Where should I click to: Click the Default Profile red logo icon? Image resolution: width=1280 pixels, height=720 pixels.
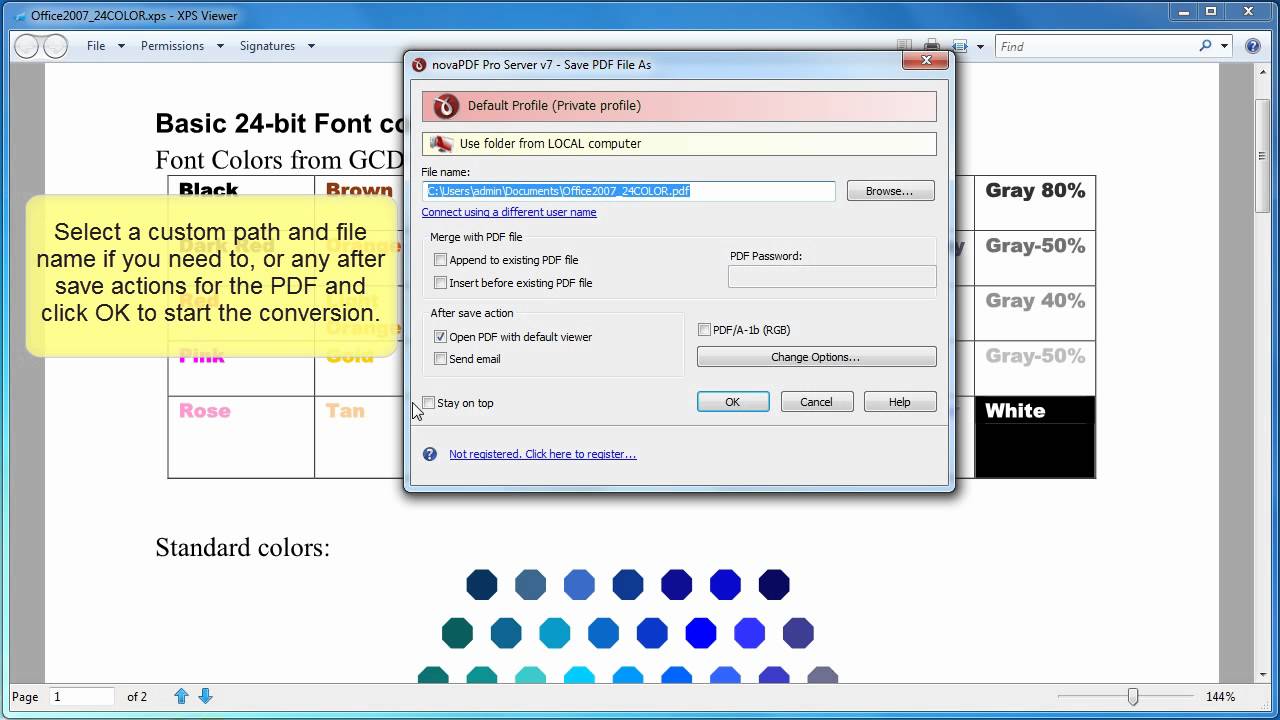445,106
